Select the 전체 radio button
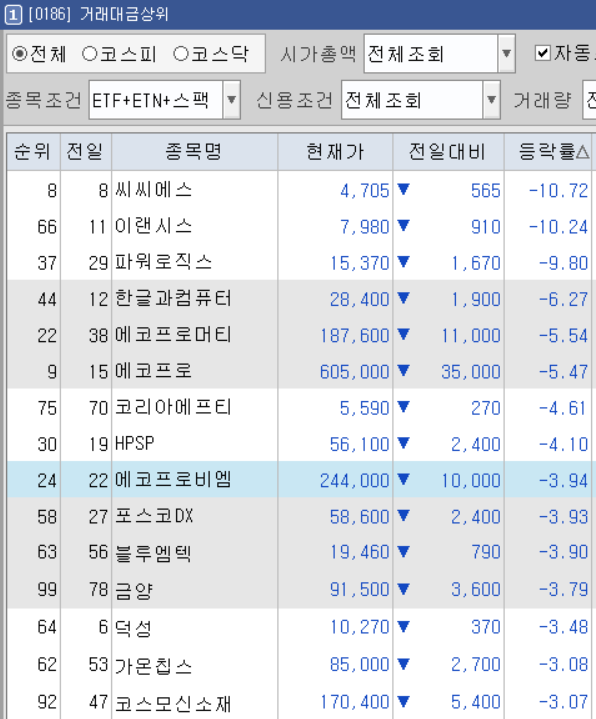The width and height of the screenshot is (596, 719). pyautogui.click(x=20, y=54)
